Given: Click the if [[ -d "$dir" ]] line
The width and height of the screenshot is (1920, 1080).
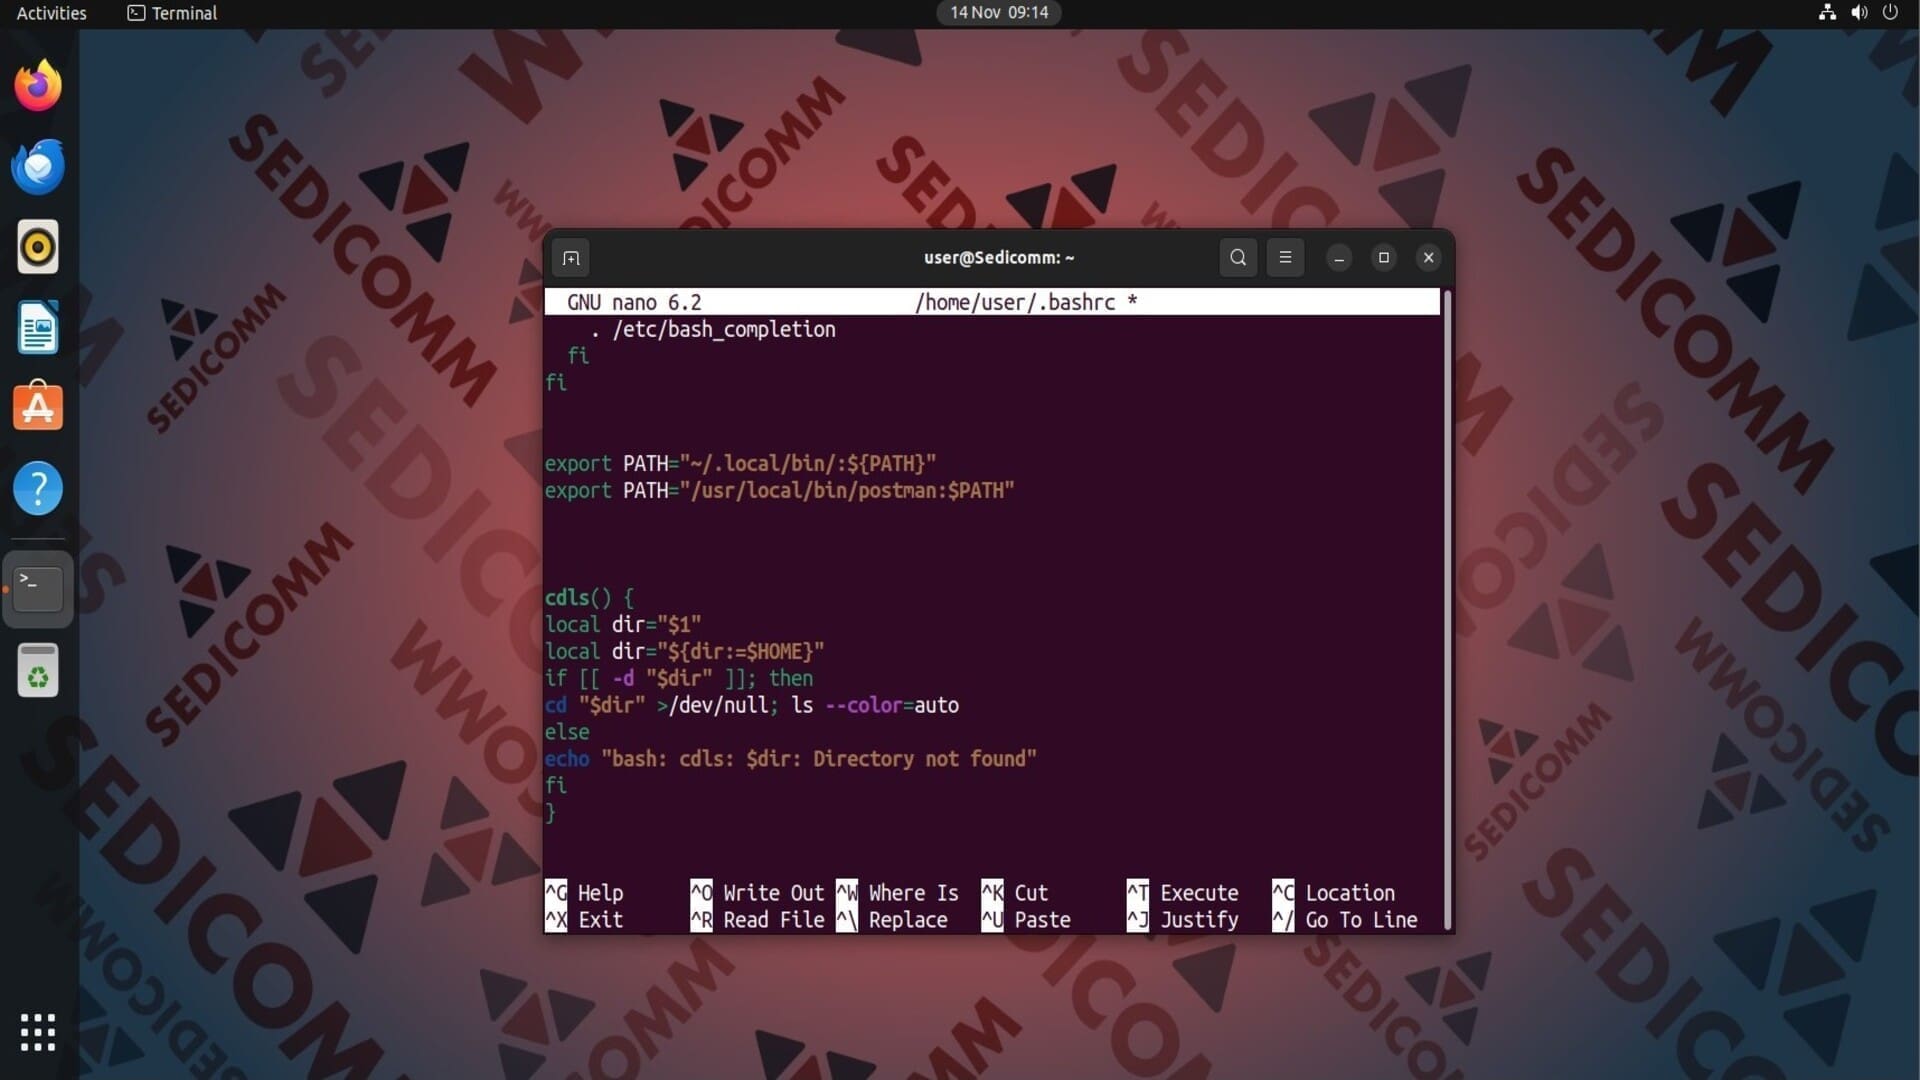Looking at the screenshot, I should click(679, 679).
